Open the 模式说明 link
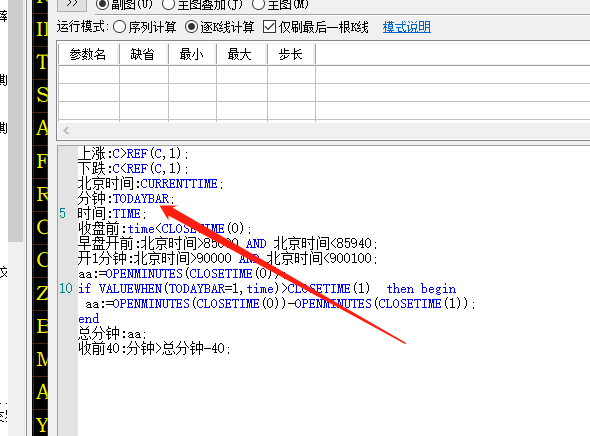The image size is (590, 436). [407, 27]
